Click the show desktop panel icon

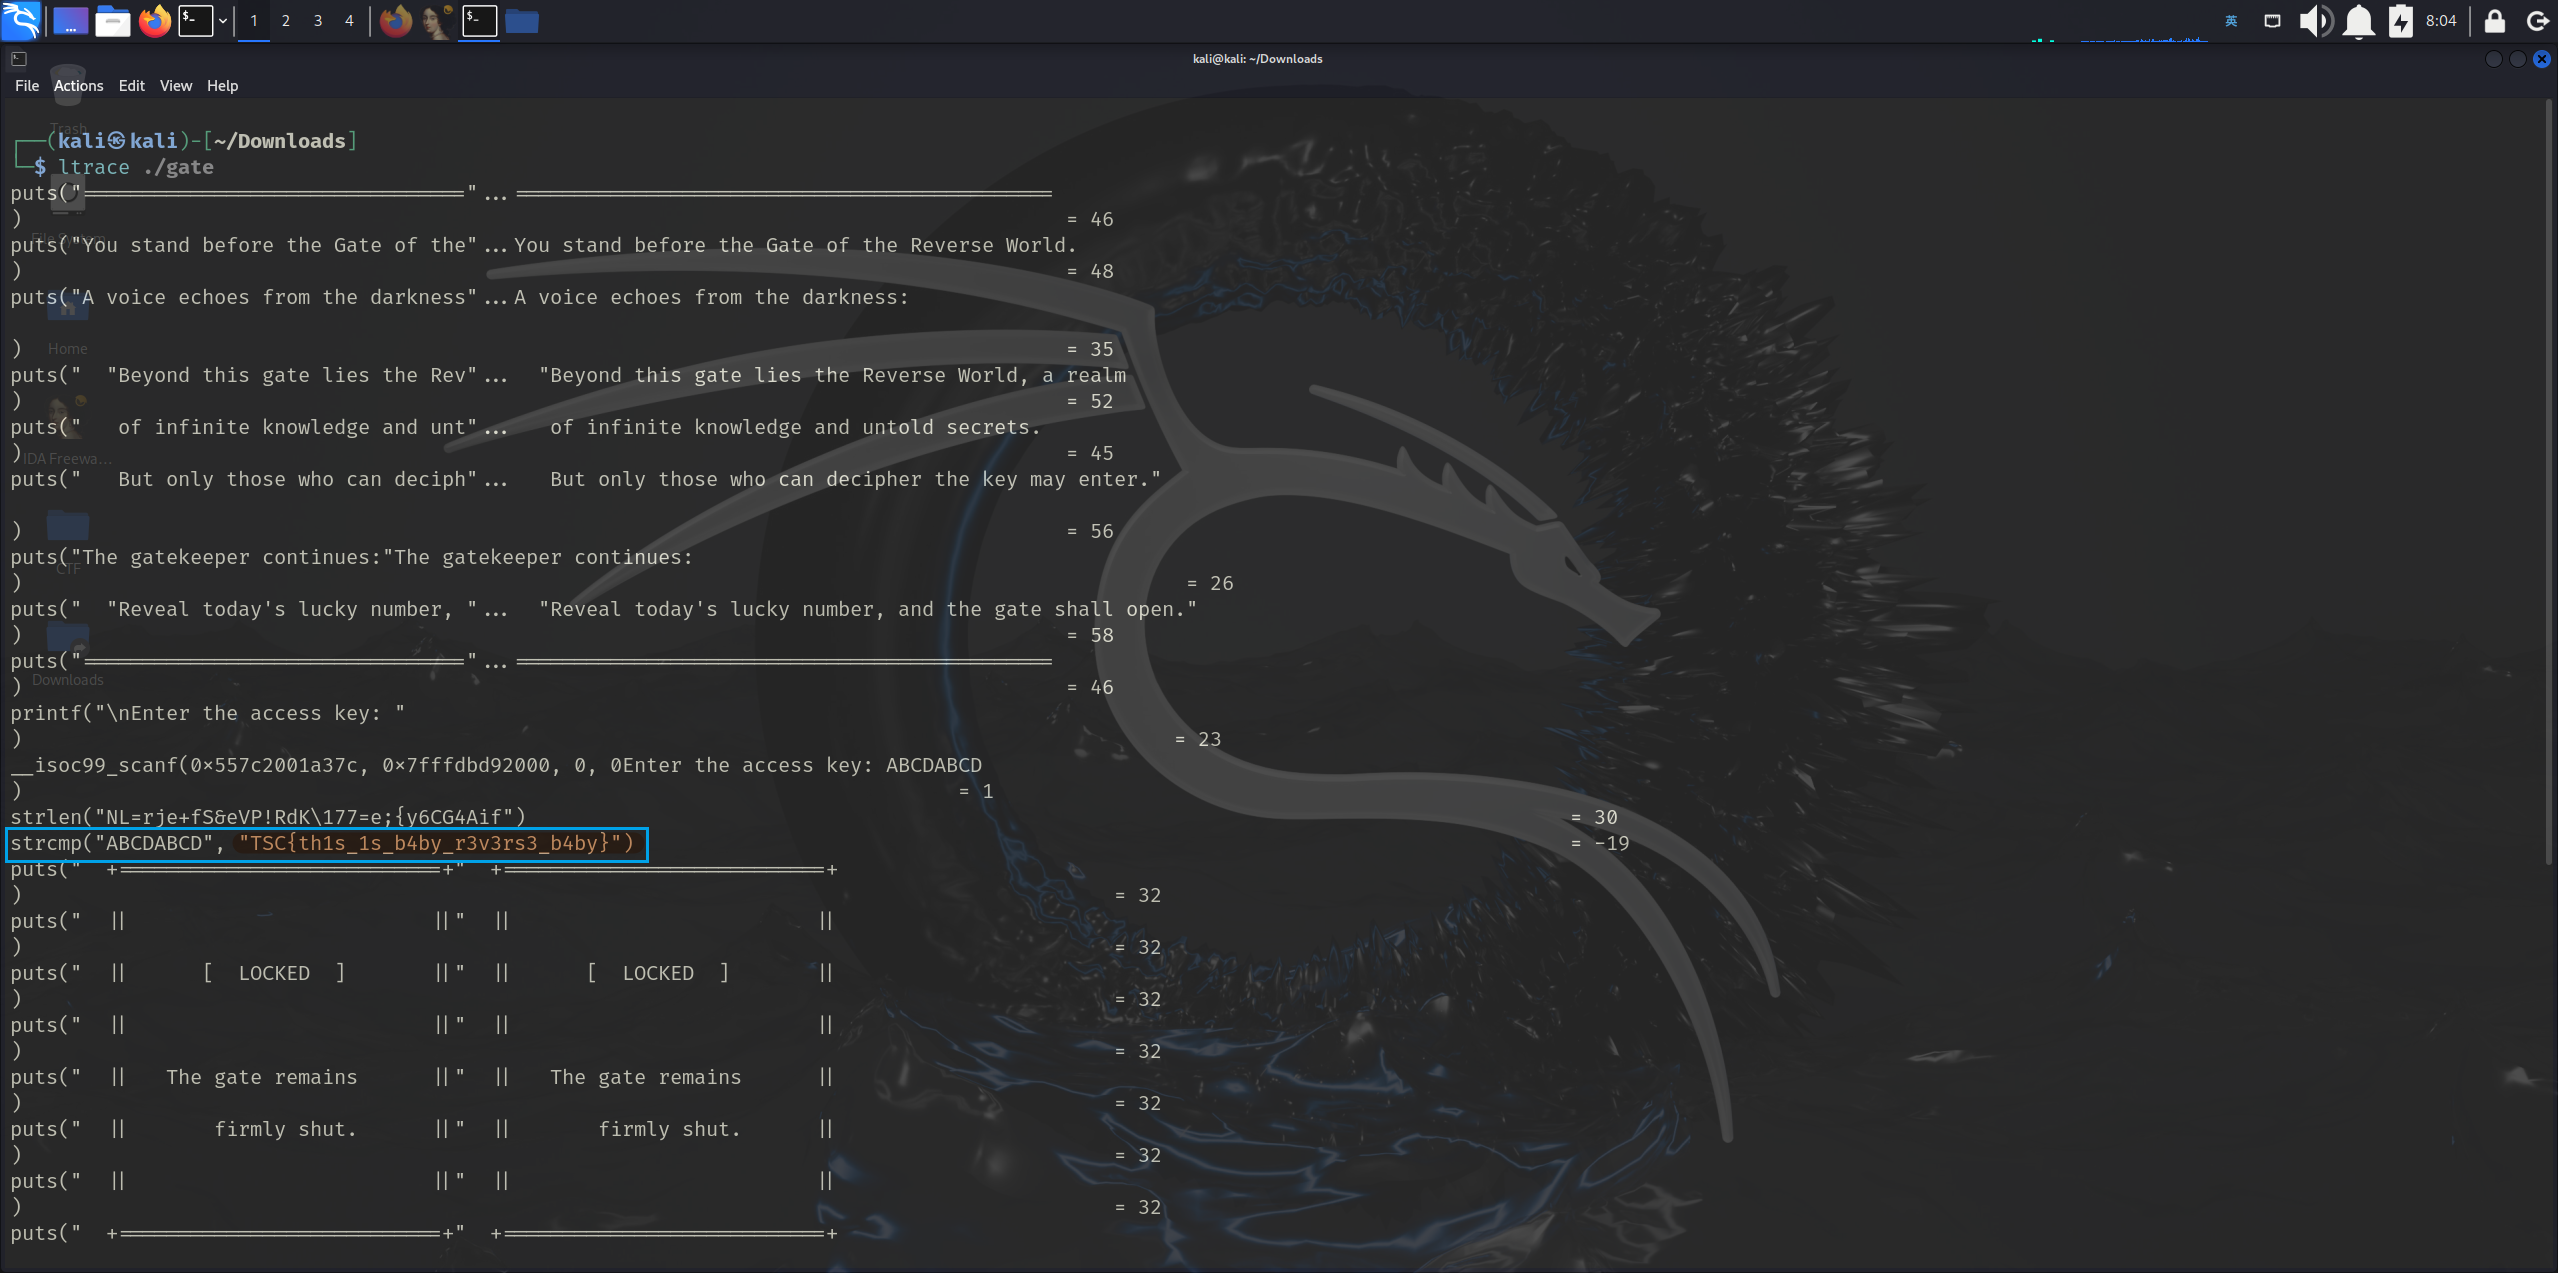[x=70, y=21]
